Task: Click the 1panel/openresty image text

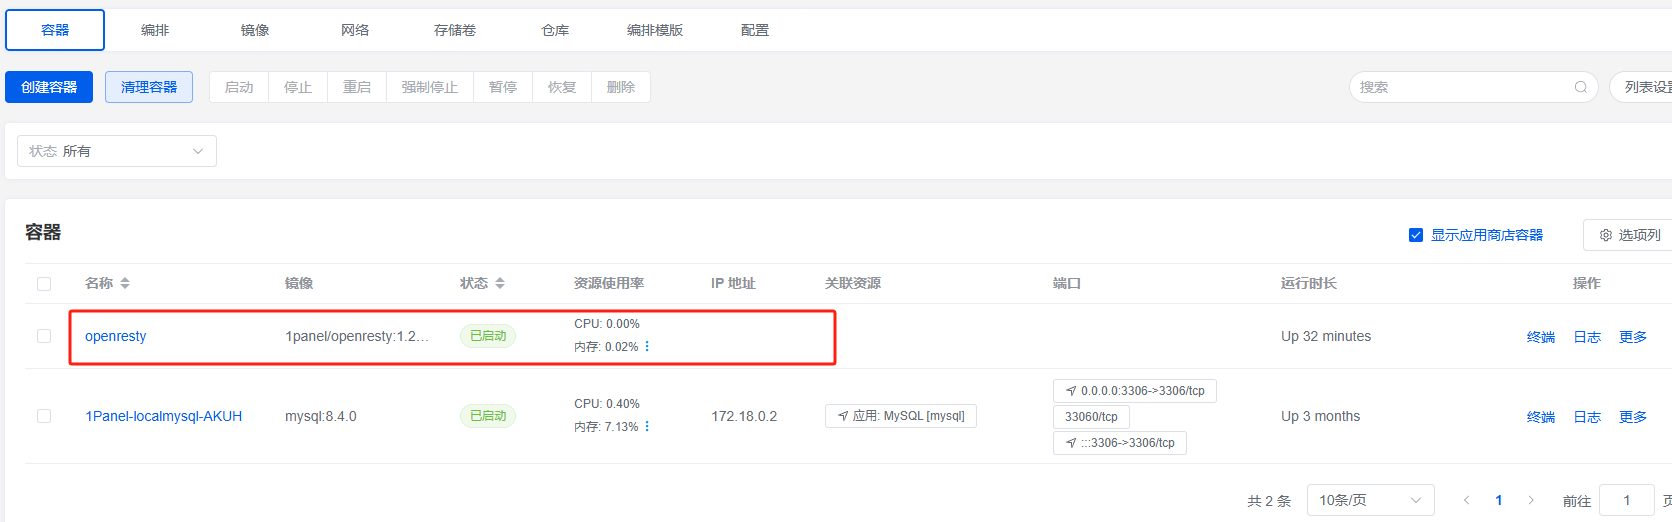Action: coord(357,336)
